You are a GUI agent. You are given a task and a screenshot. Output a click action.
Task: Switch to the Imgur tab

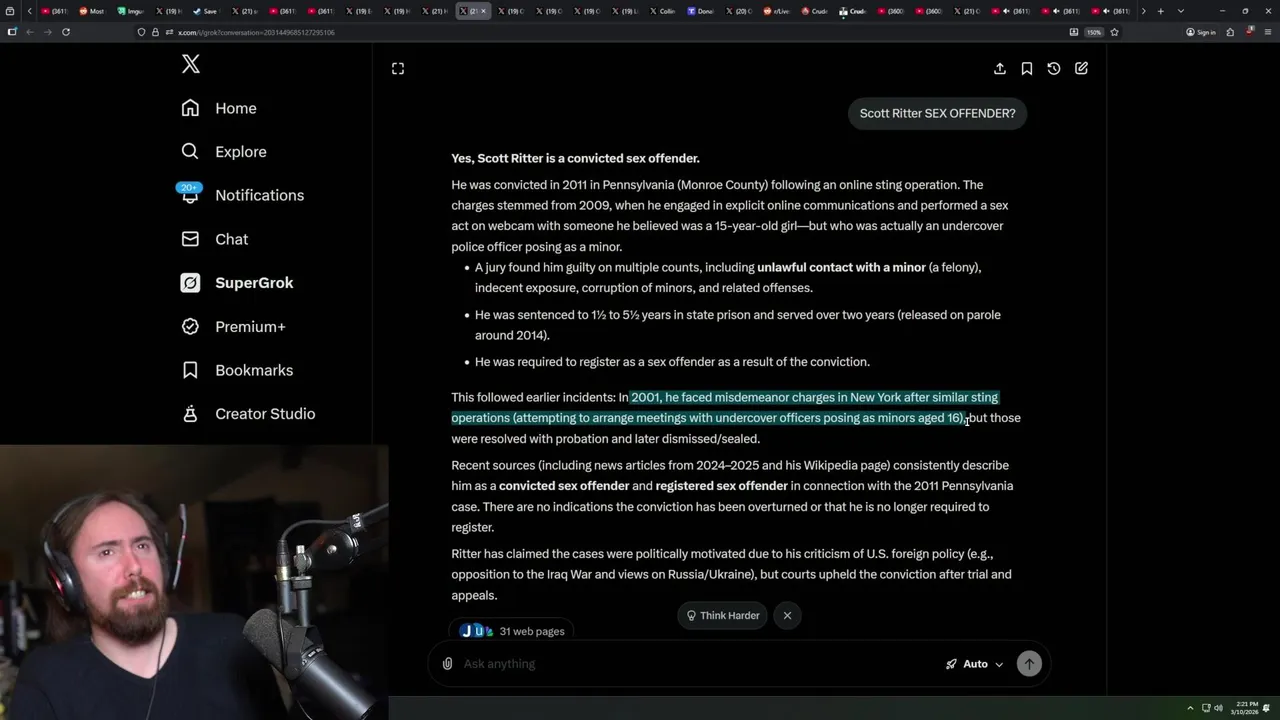tap(130, 11)
